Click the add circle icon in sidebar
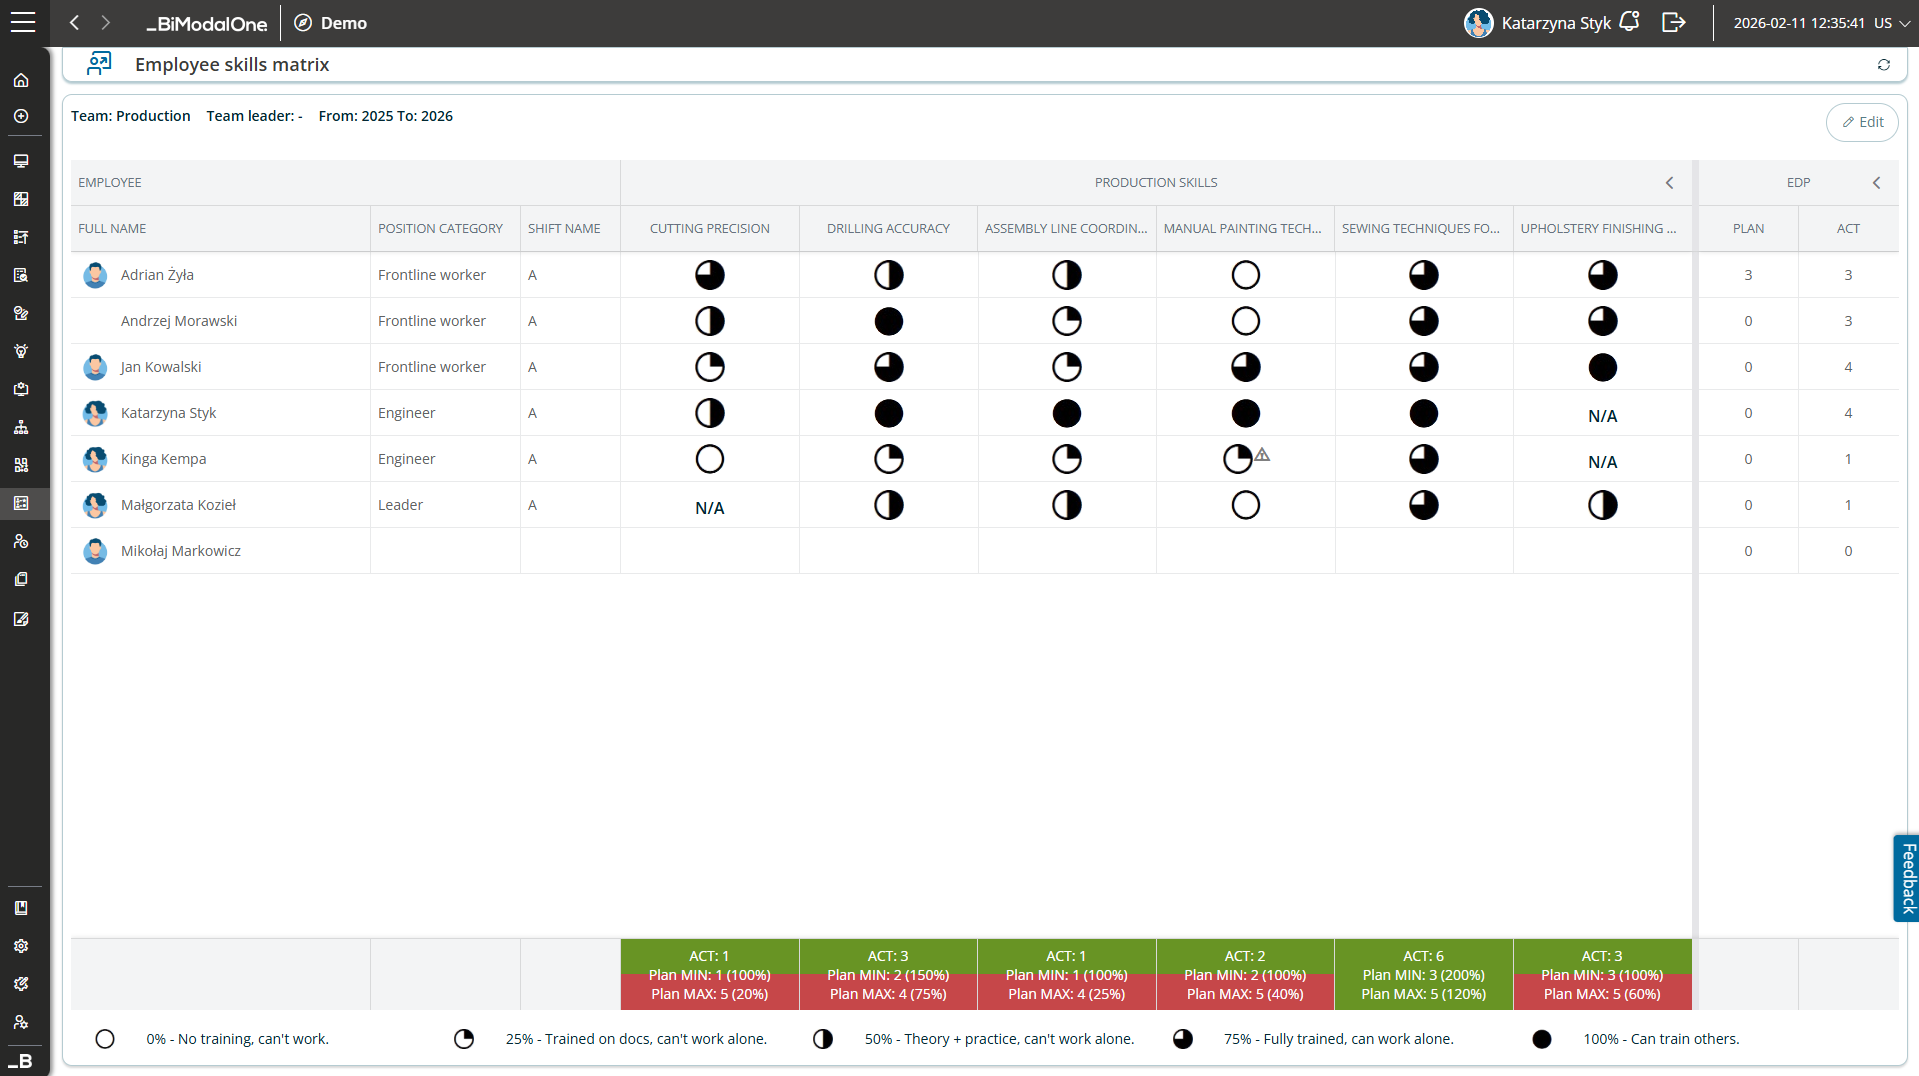The width and height of the screenshot is (1919, 1076). [x=21, y=117]
